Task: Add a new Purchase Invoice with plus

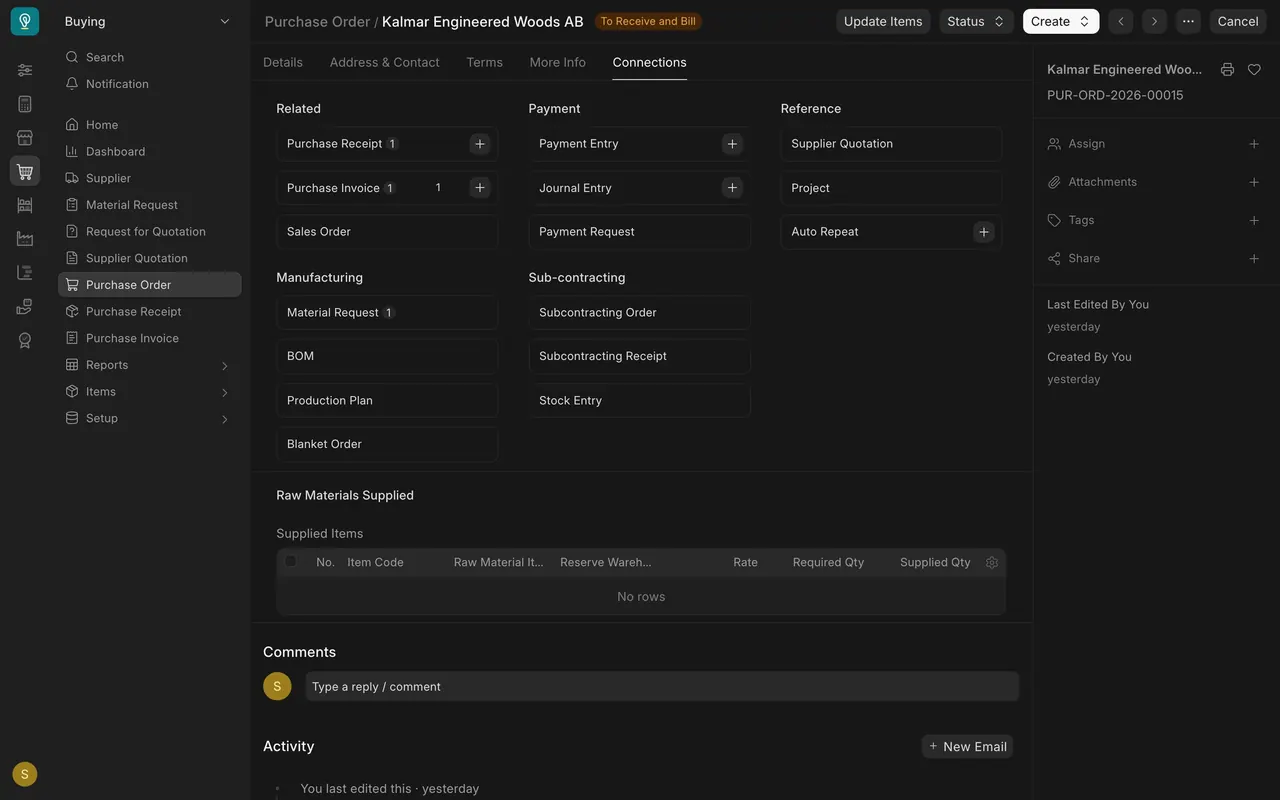Action: click(x=480, y=188)
